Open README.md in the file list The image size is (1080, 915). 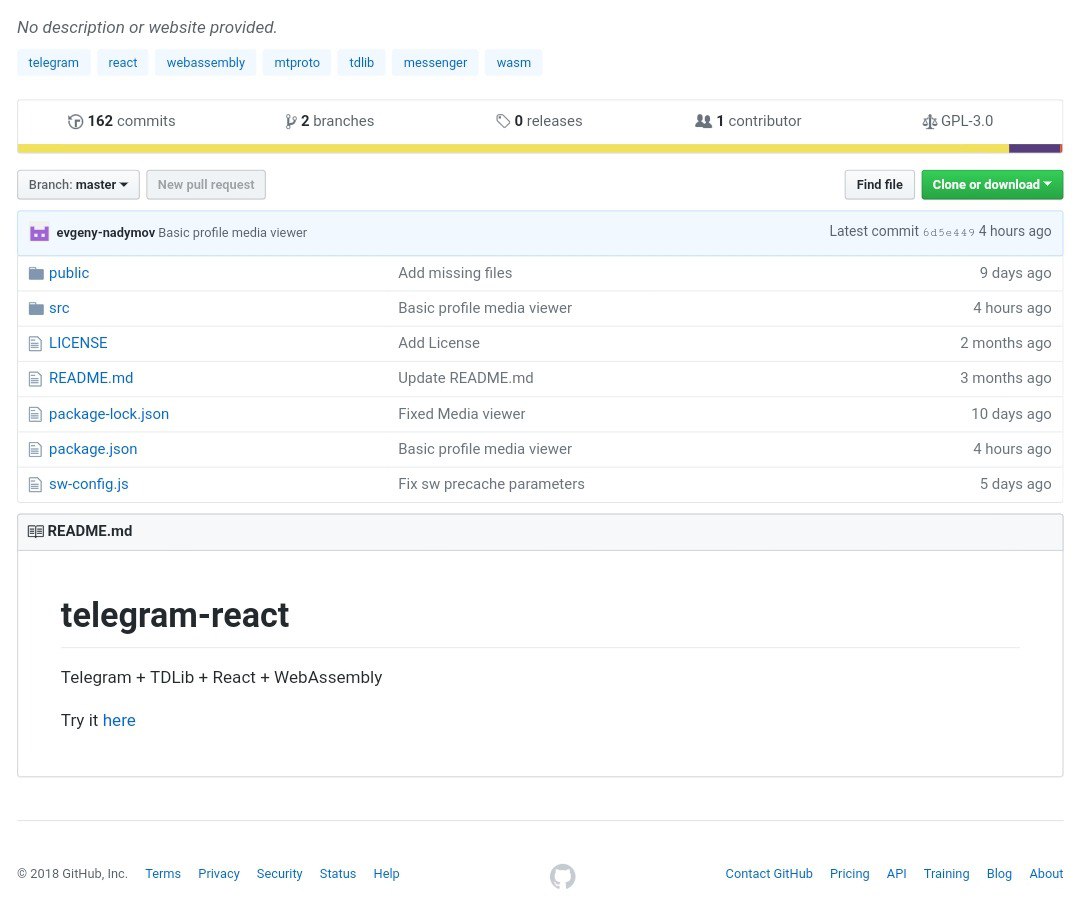click(x=91, y=378)
